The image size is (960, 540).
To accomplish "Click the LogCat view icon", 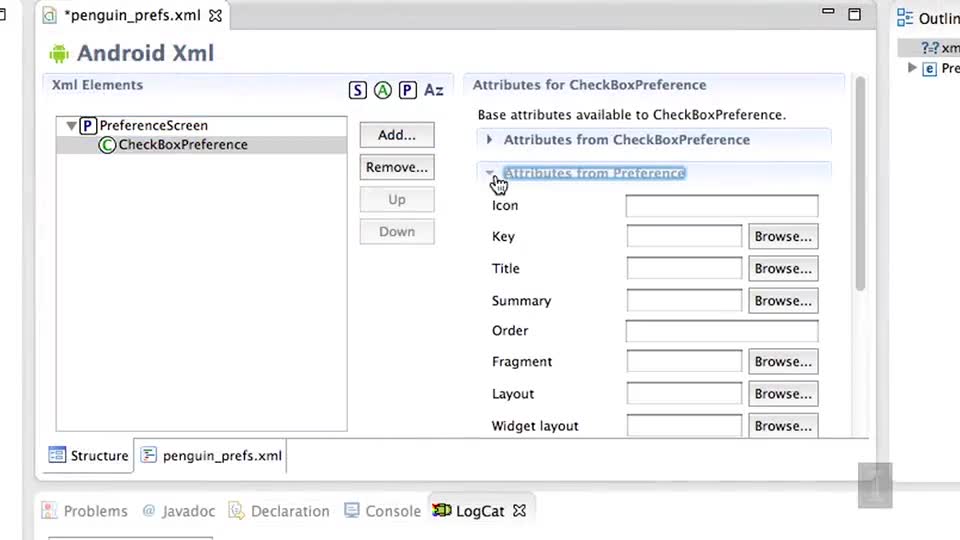I will coord(441,510).
